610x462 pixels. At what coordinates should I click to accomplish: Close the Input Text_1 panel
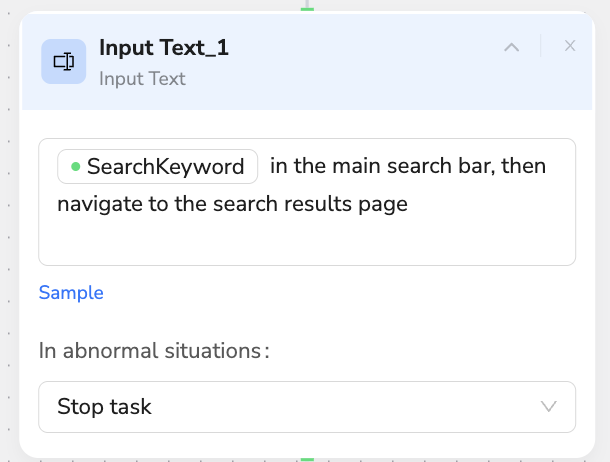[x=570, y=46]
